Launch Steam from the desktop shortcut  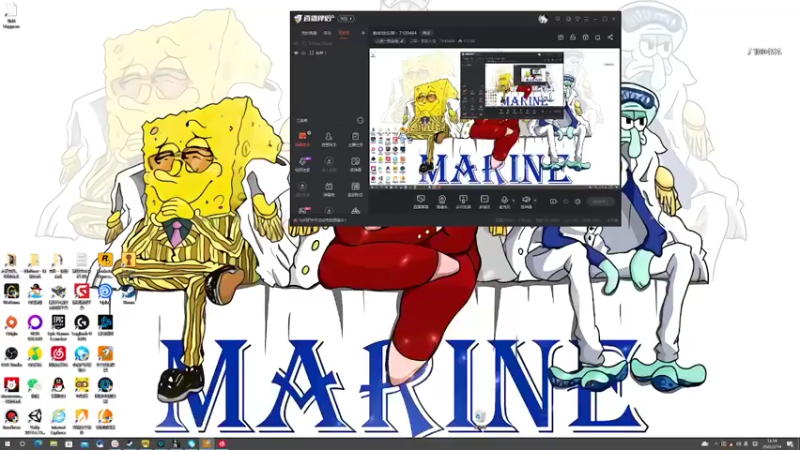coord(129,292)
